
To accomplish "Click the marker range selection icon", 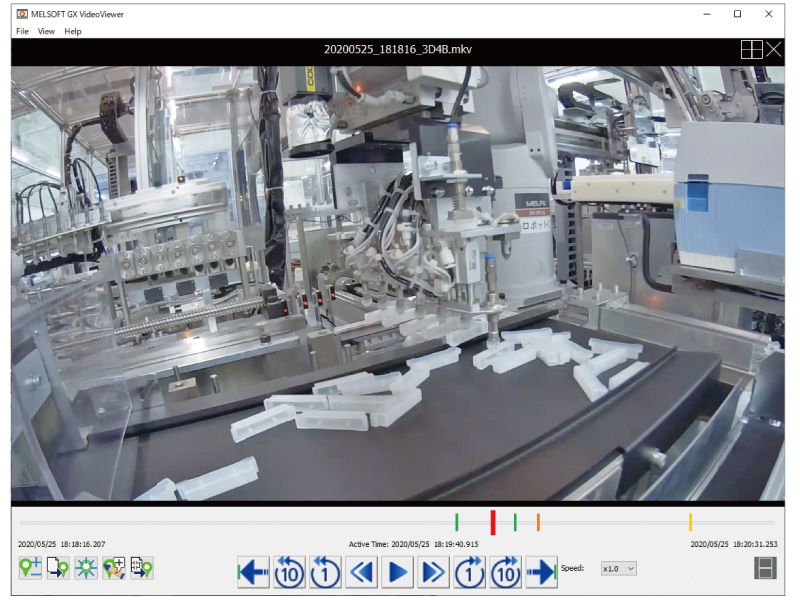I will coord(142,569).
